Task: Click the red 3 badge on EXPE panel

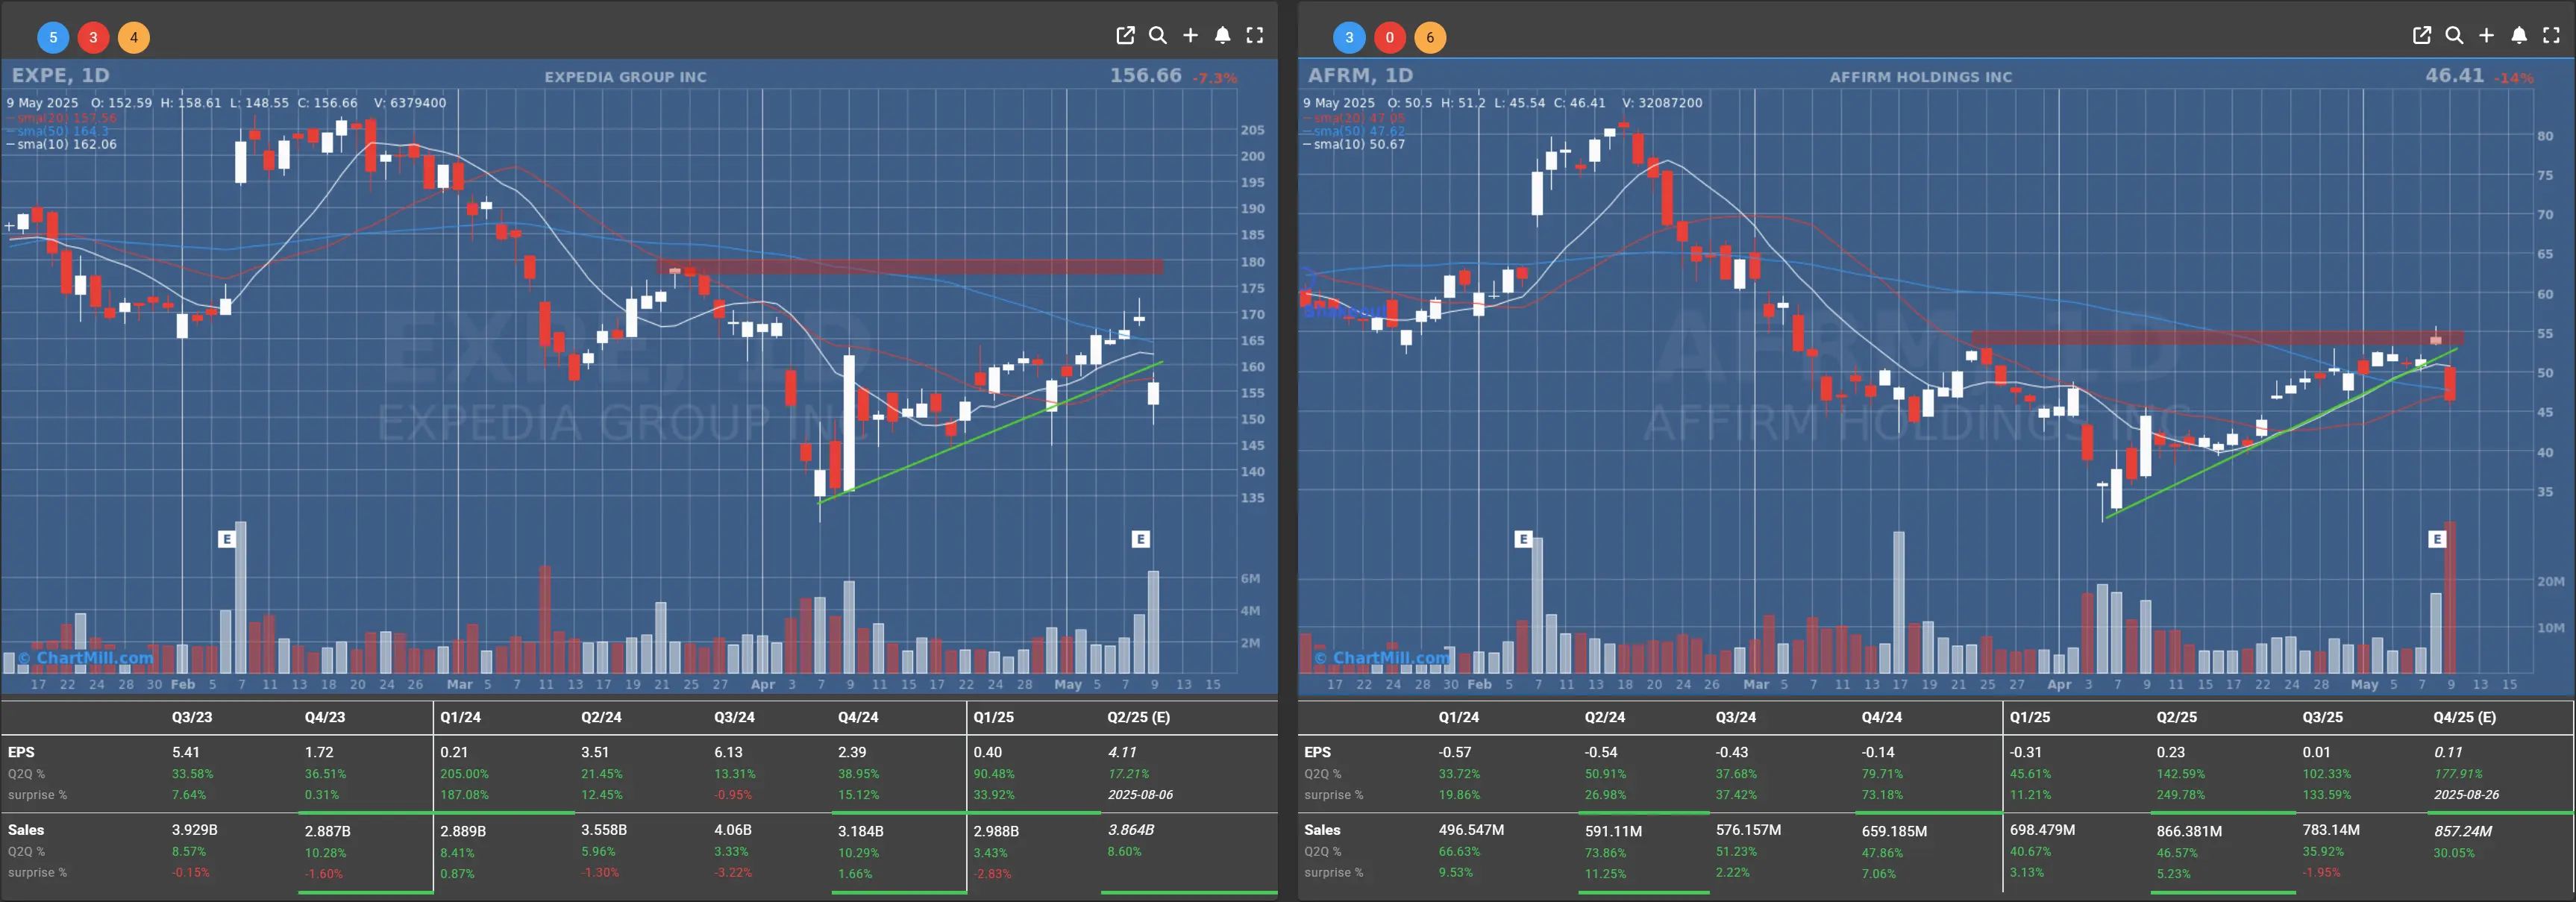Action: (93, 38)
